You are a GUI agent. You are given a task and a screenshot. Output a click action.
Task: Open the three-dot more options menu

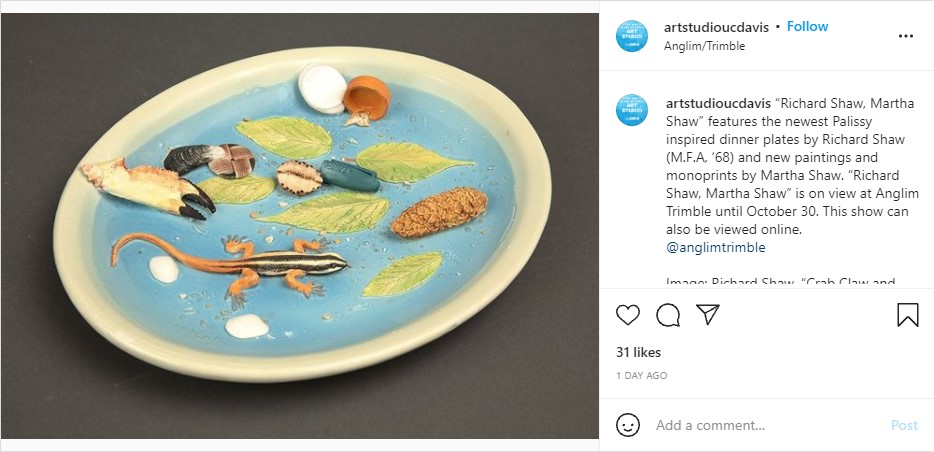click(906, 36)
